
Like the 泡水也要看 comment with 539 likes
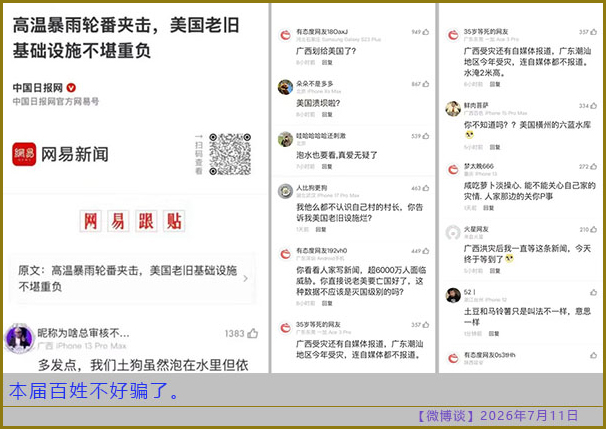click(426, 136)
